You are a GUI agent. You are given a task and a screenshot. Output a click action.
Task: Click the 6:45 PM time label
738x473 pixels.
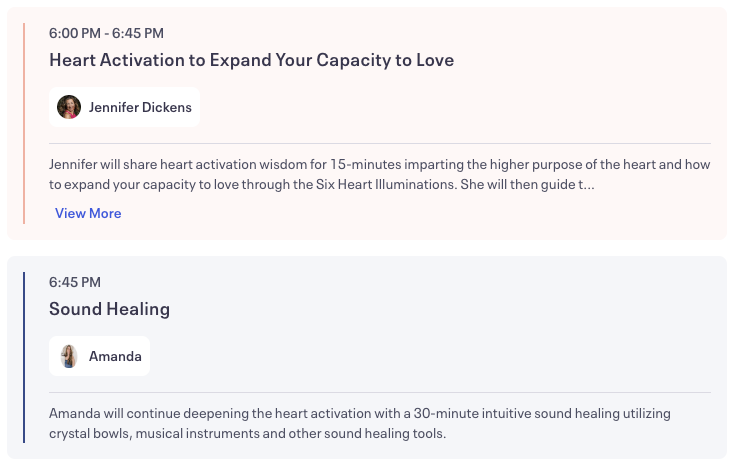pos(75,282)
